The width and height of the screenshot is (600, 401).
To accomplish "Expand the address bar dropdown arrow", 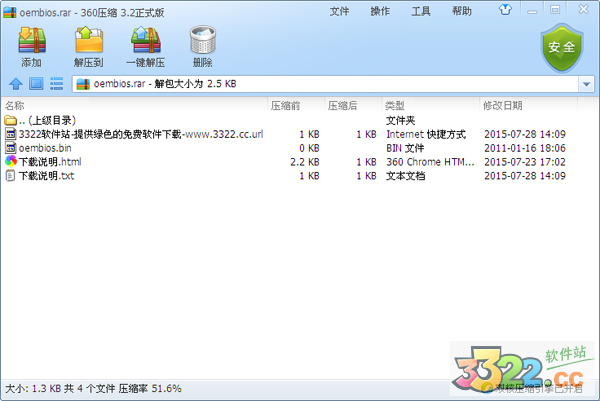I will (x=586, y=84).
